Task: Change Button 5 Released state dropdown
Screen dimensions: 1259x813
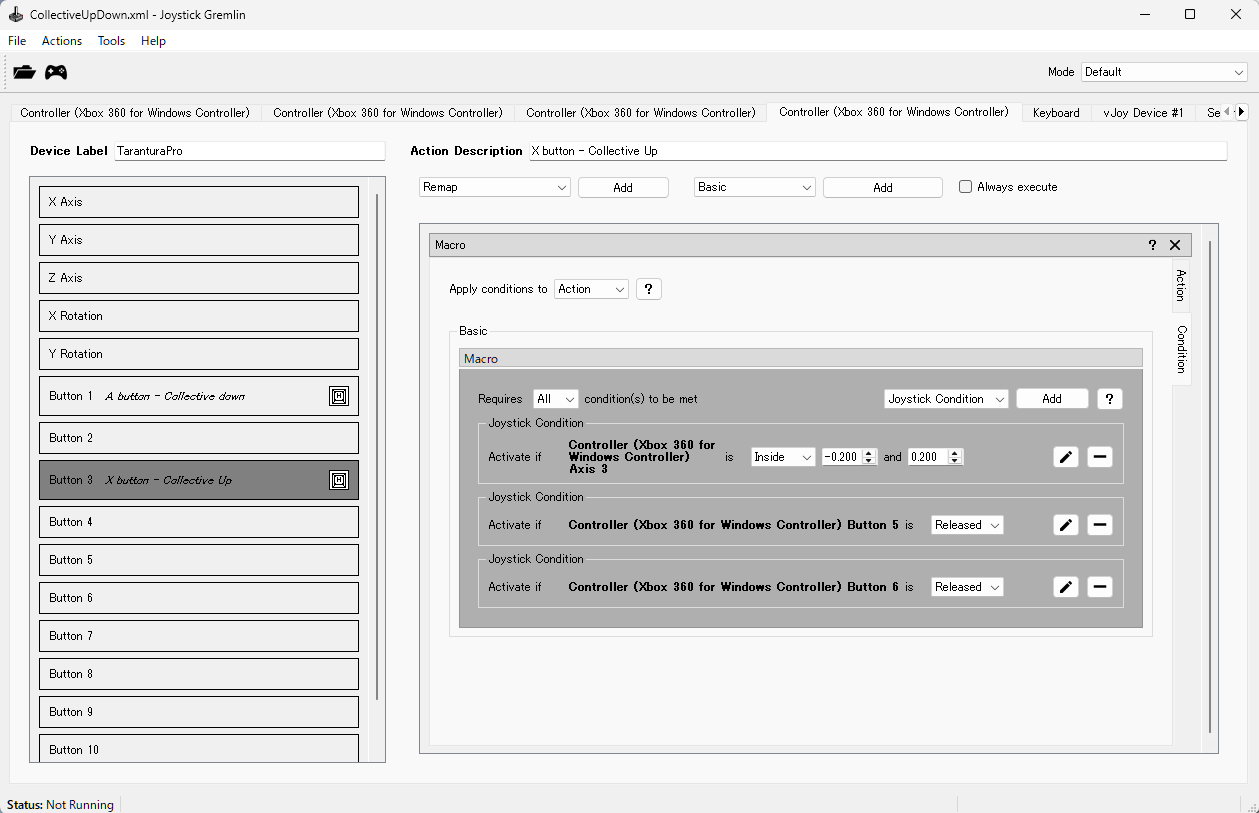Action: [x=966, y=525]
